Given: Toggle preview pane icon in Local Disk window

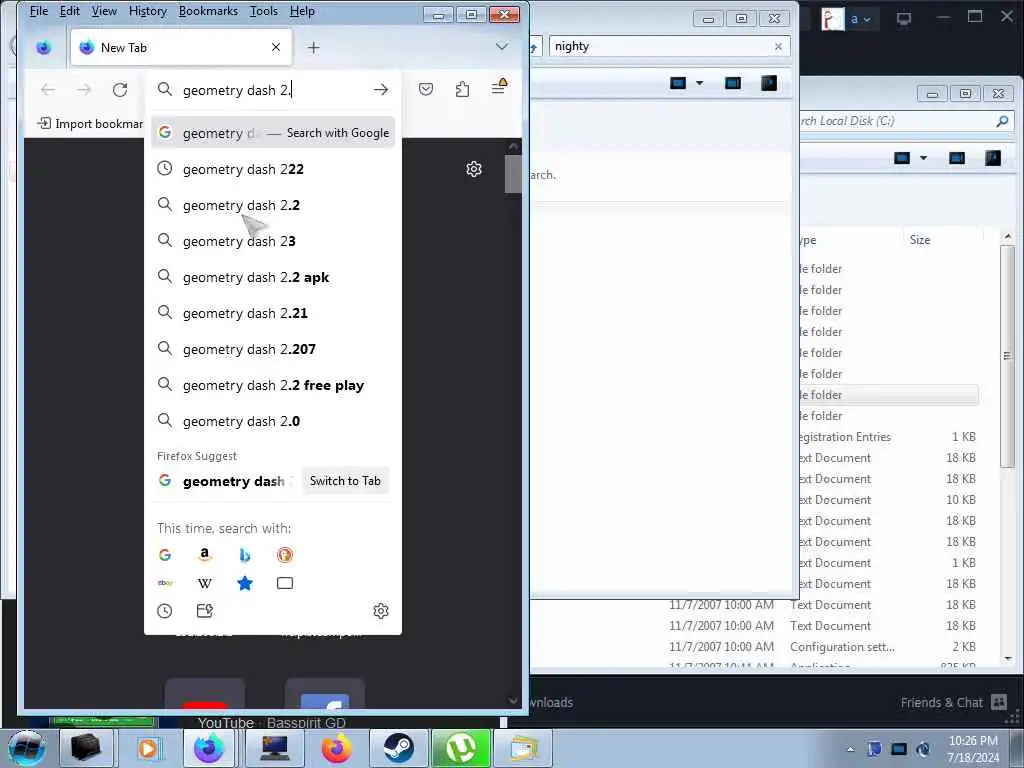Looking at the screenshot, I should [x=957, y=157].
